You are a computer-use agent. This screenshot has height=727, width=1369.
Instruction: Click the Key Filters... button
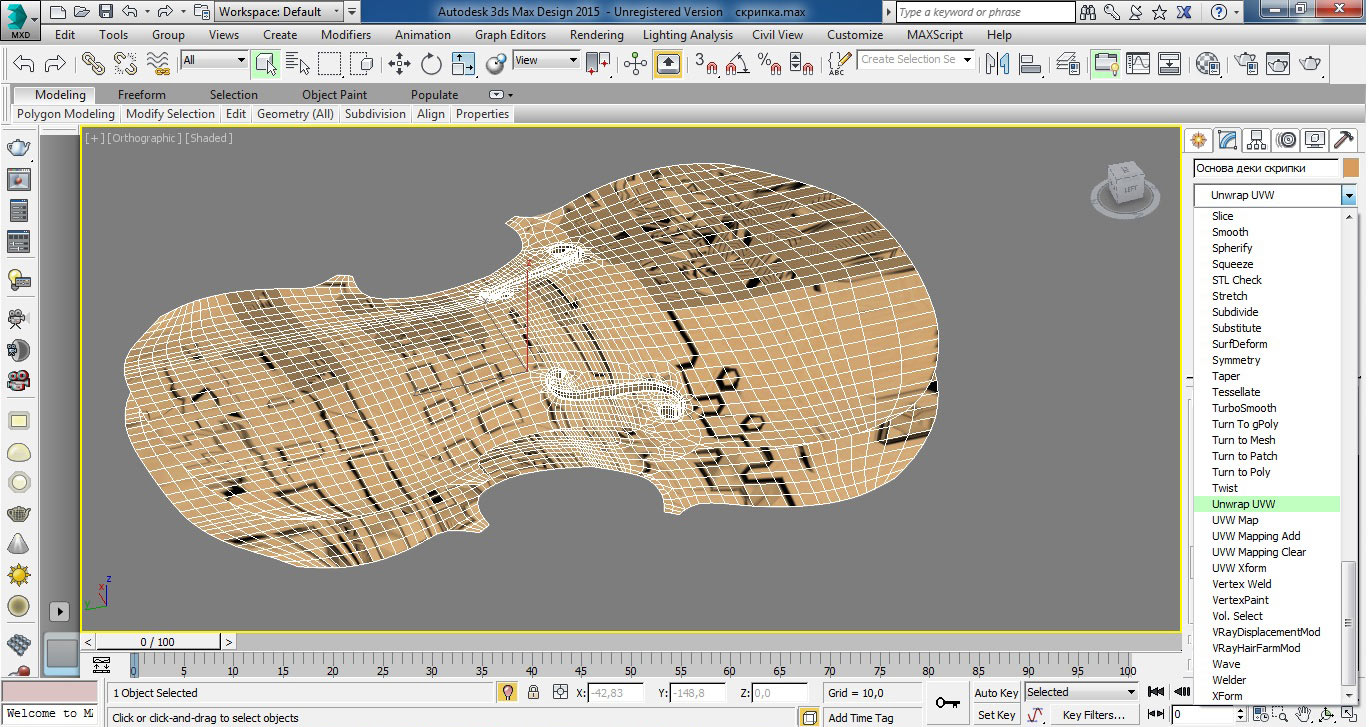pos(1094,715)
